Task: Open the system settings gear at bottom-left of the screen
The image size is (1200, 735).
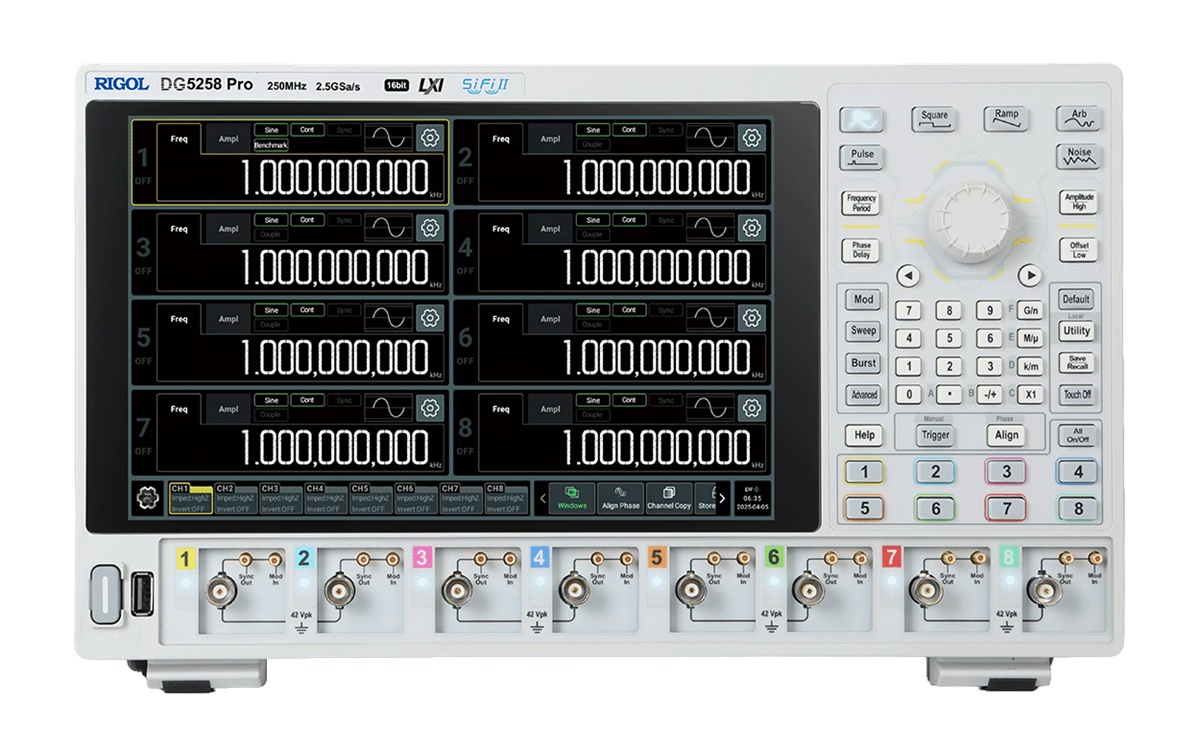Action: (147, 497)
